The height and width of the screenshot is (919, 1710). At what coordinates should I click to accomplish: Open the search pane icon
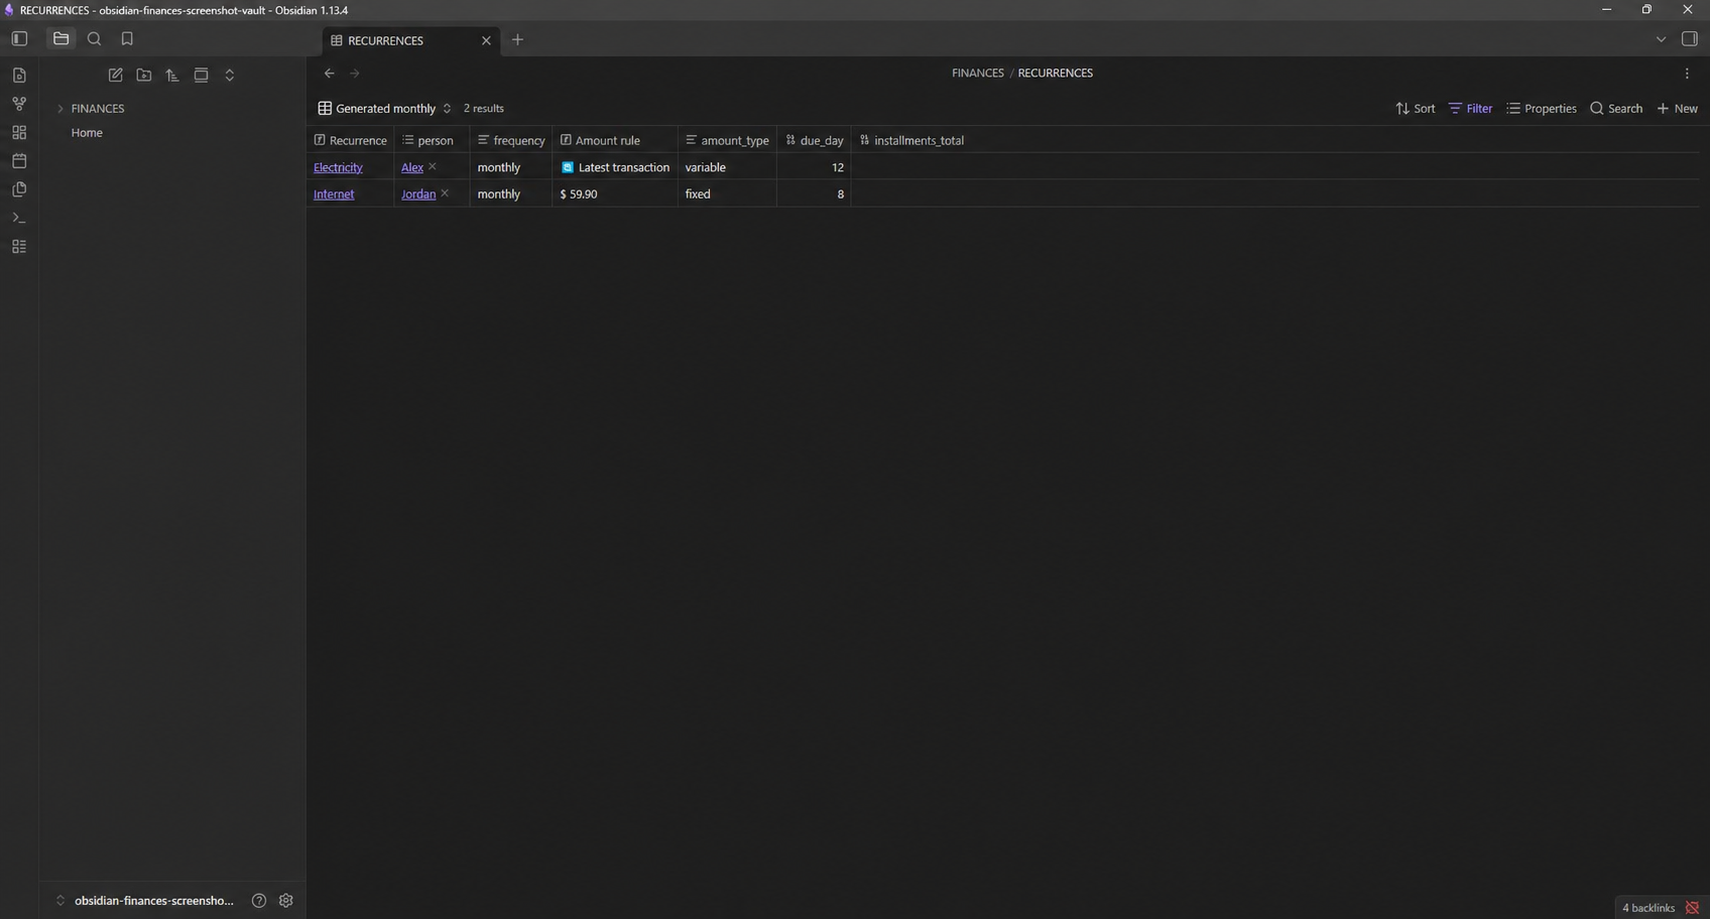click(94, 39)
